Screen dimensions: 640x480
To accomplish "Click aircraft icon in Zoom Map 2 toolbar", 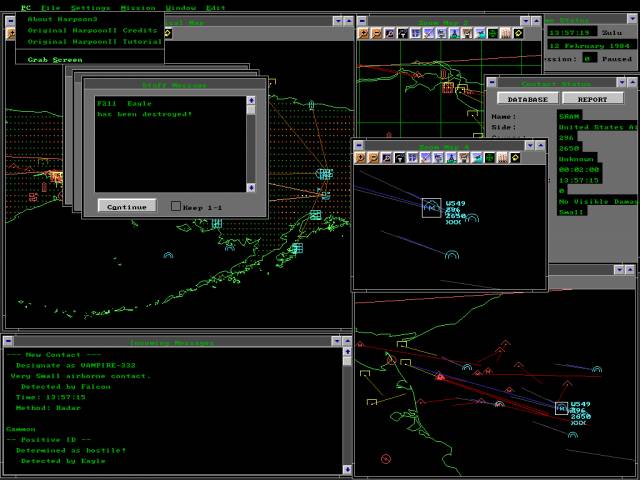I will point(480,33).
